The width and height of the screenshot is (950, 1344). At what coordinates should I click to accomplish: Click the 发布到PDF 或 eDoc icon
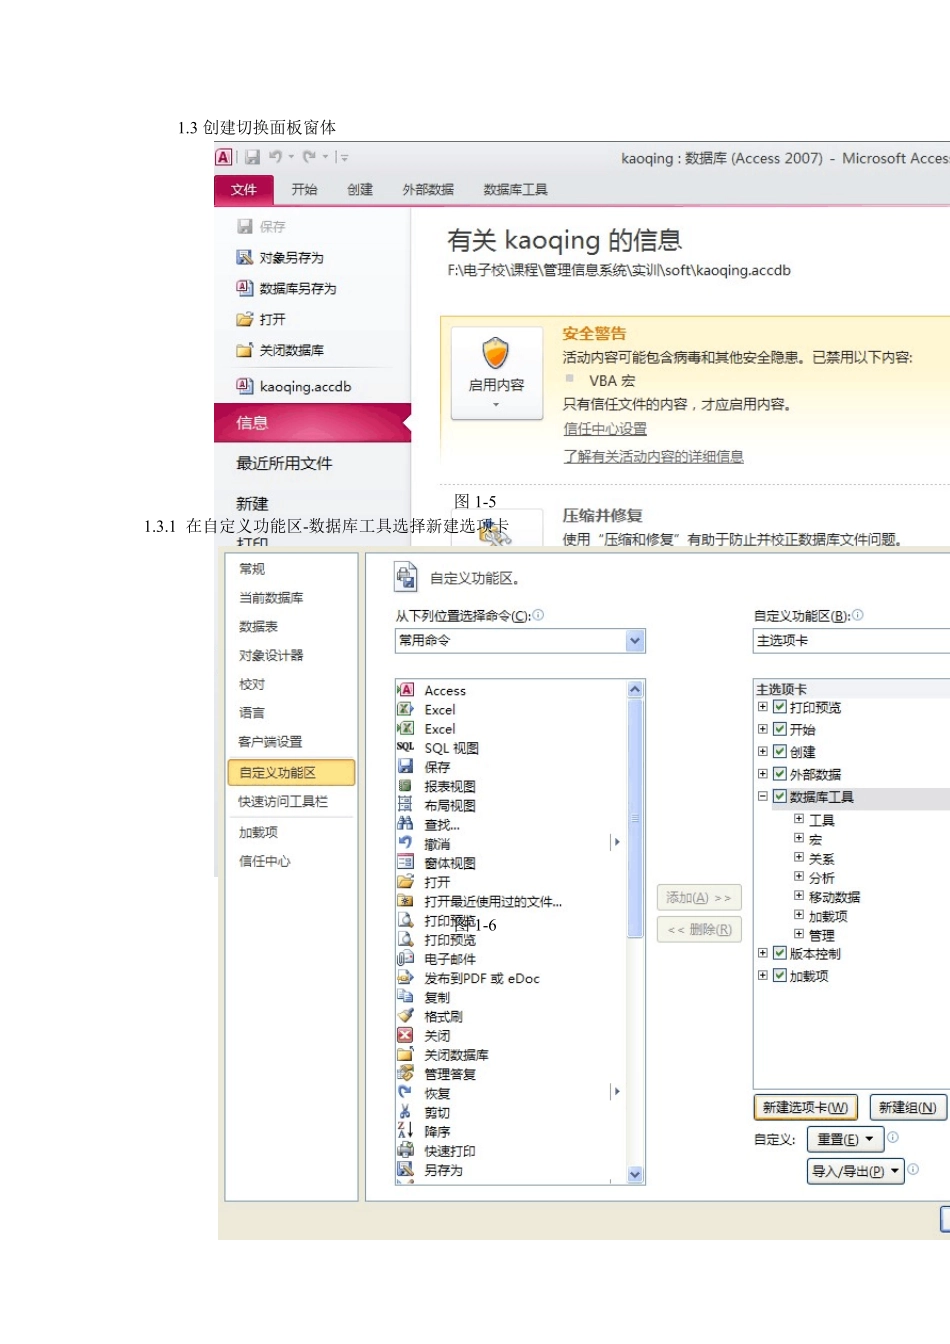405,978
